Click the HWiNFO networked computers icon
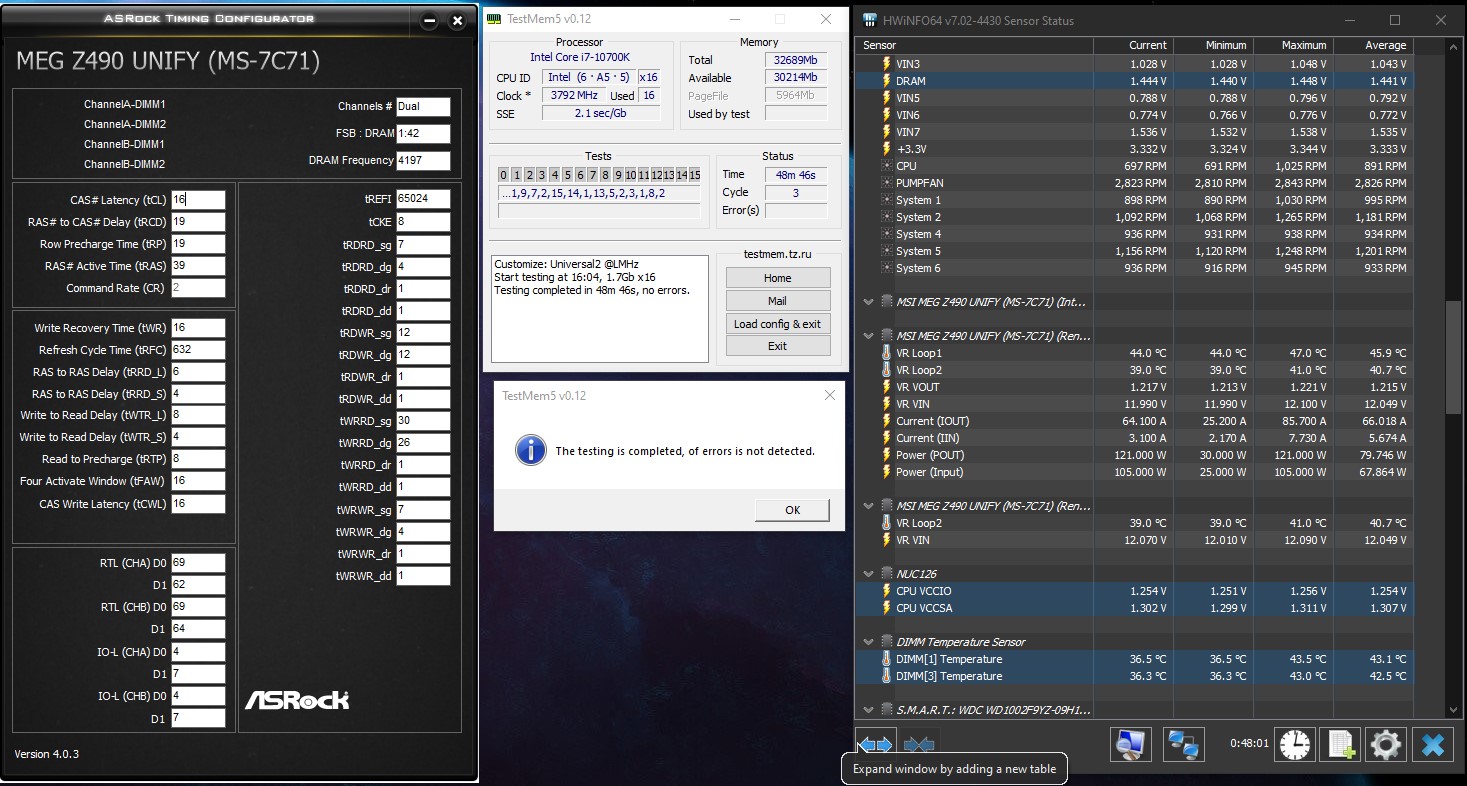Image resolution: width=1467 pixels, height=786 pixels. [x=1184, y=744]
